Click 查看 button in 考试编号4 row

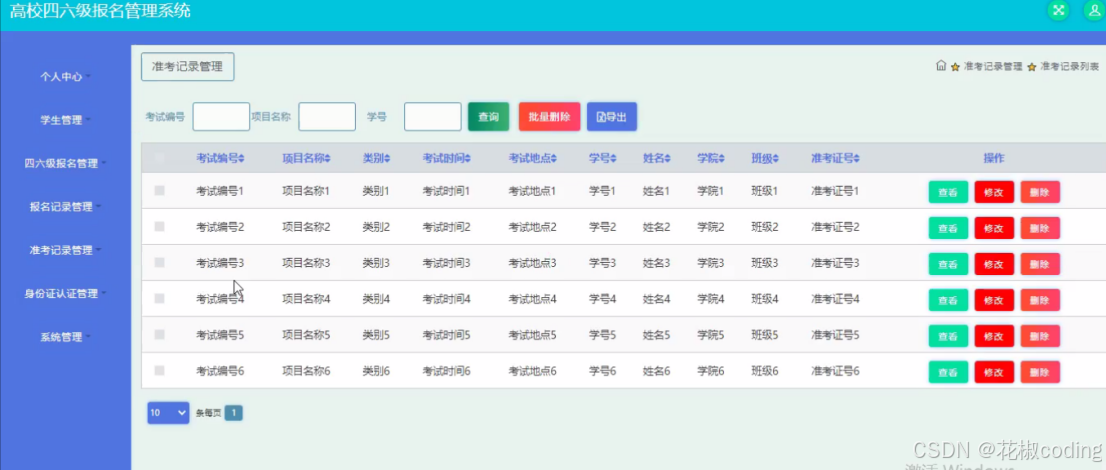(948, 300)
